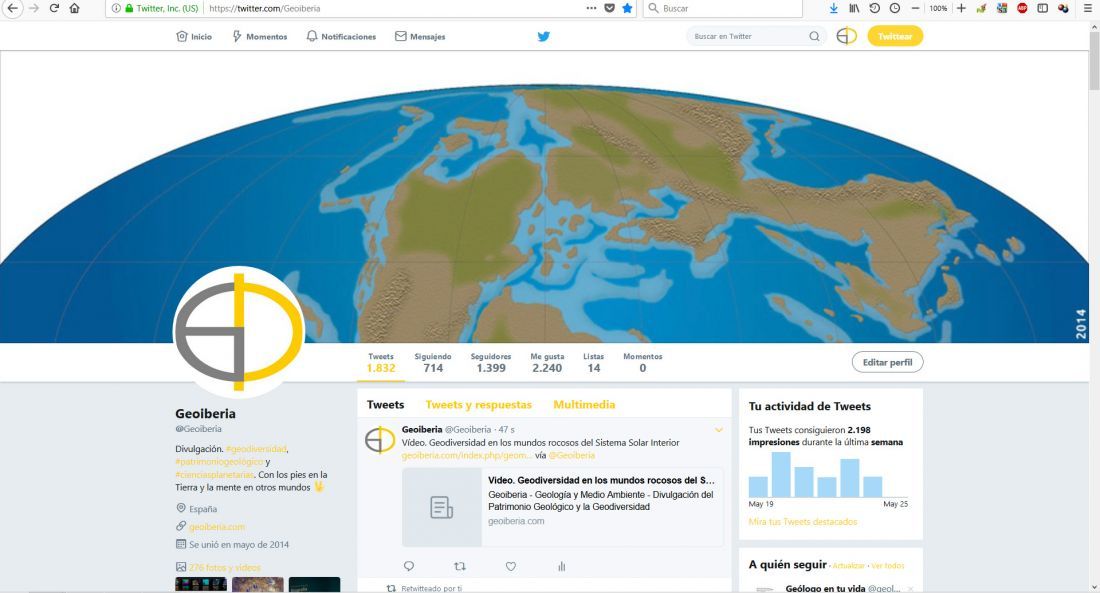The image size is (1100, 593).
Task: Open the Seguidores 1.399 count
Action: [x=491, y=363]
